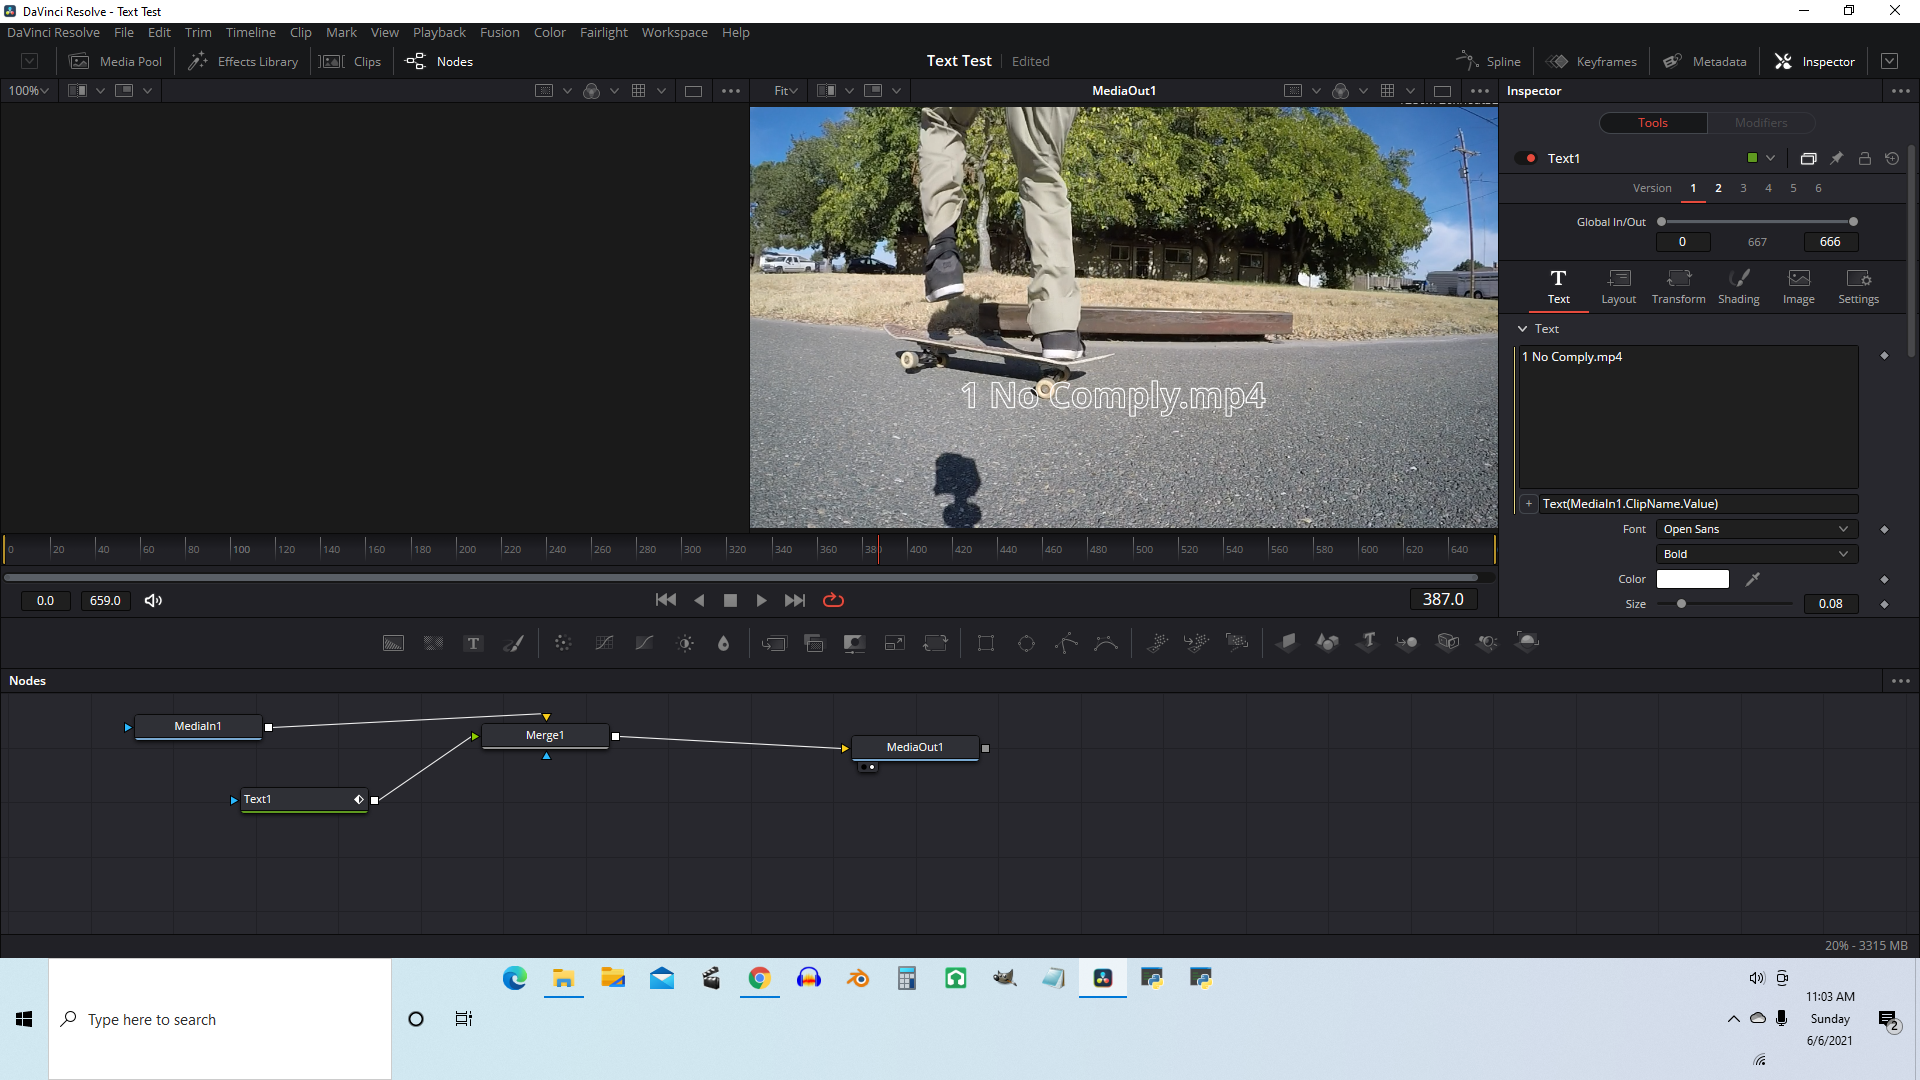Viewport: 1920px width, 1080px height.
Task: Pick text color with the eyedropper
Action: tap(1753, 579)
